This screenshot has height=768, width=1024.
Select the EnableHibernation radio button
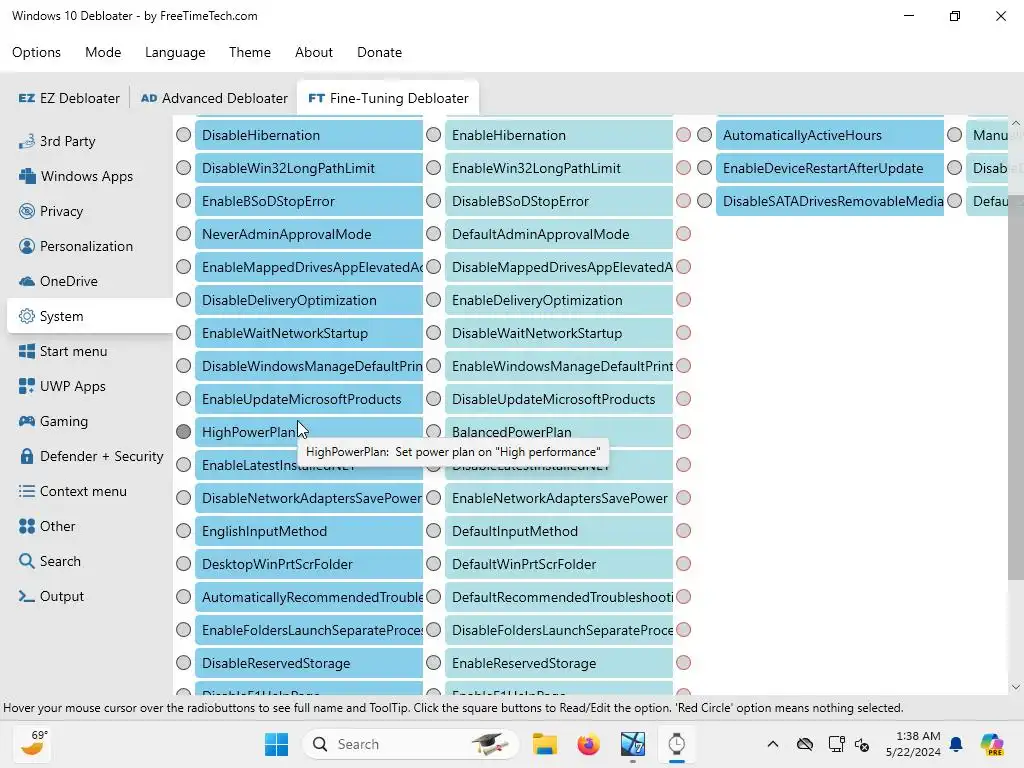tap(434, 135)
